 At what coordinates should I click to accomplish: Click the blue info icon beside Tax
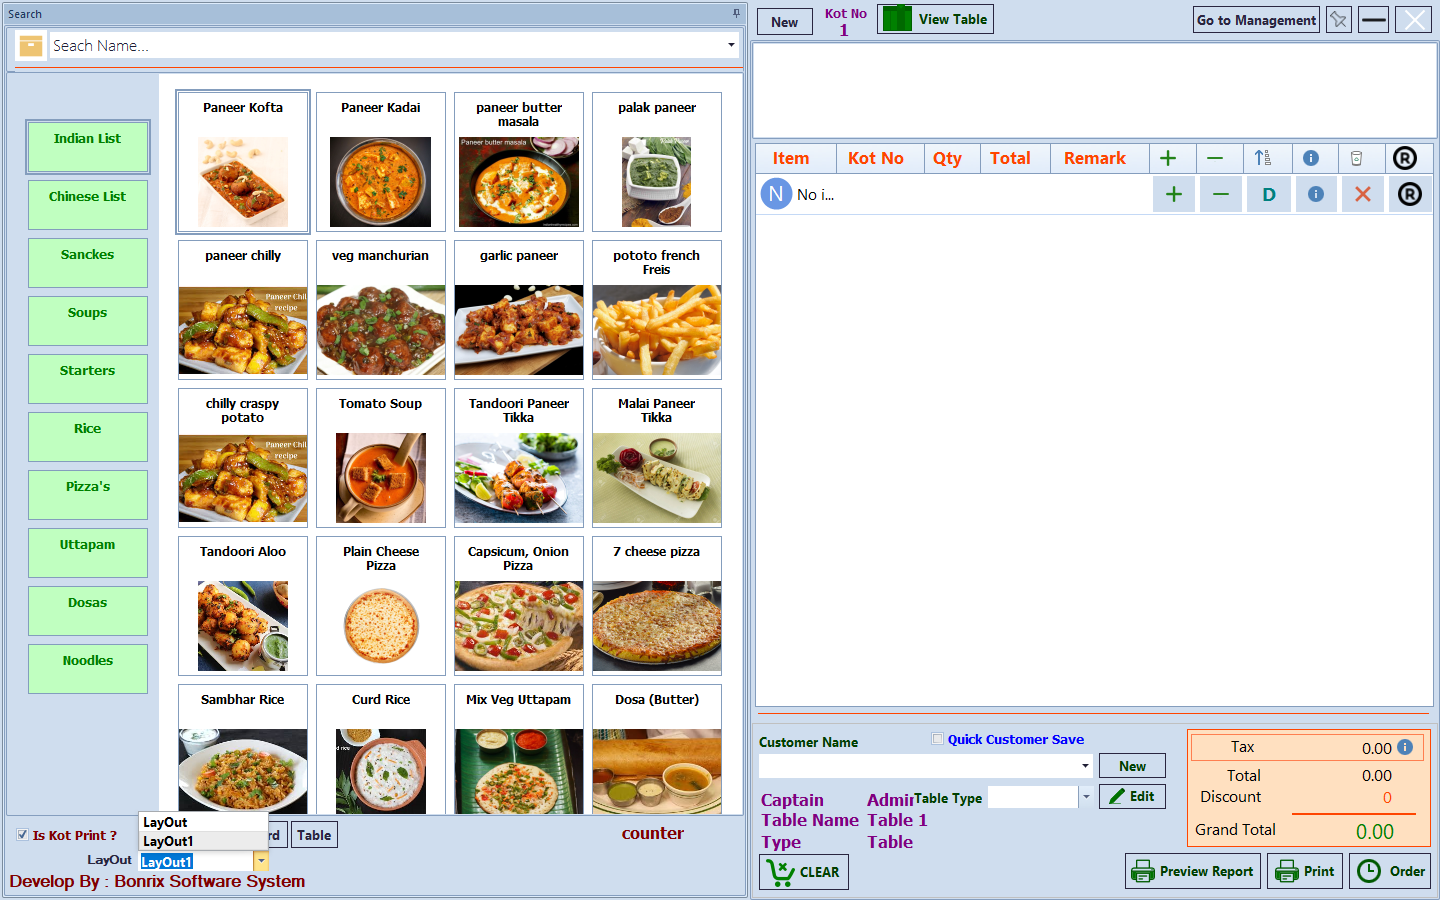1405,747
